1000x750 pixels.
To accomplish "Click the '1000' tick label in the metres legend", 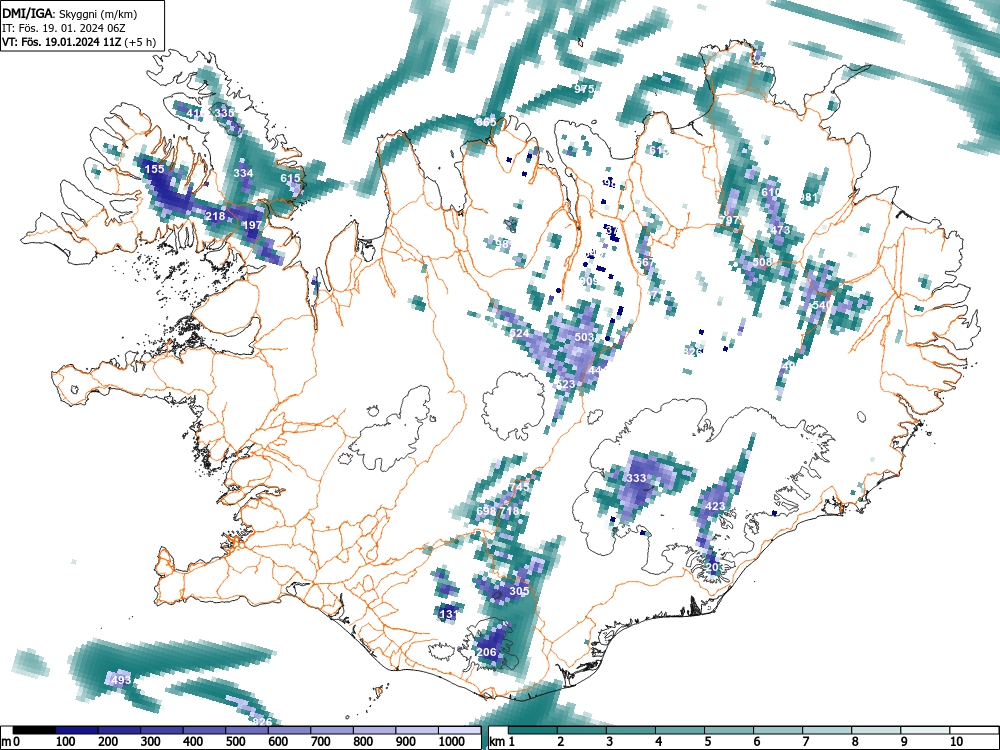I will (x=451, y=742).
